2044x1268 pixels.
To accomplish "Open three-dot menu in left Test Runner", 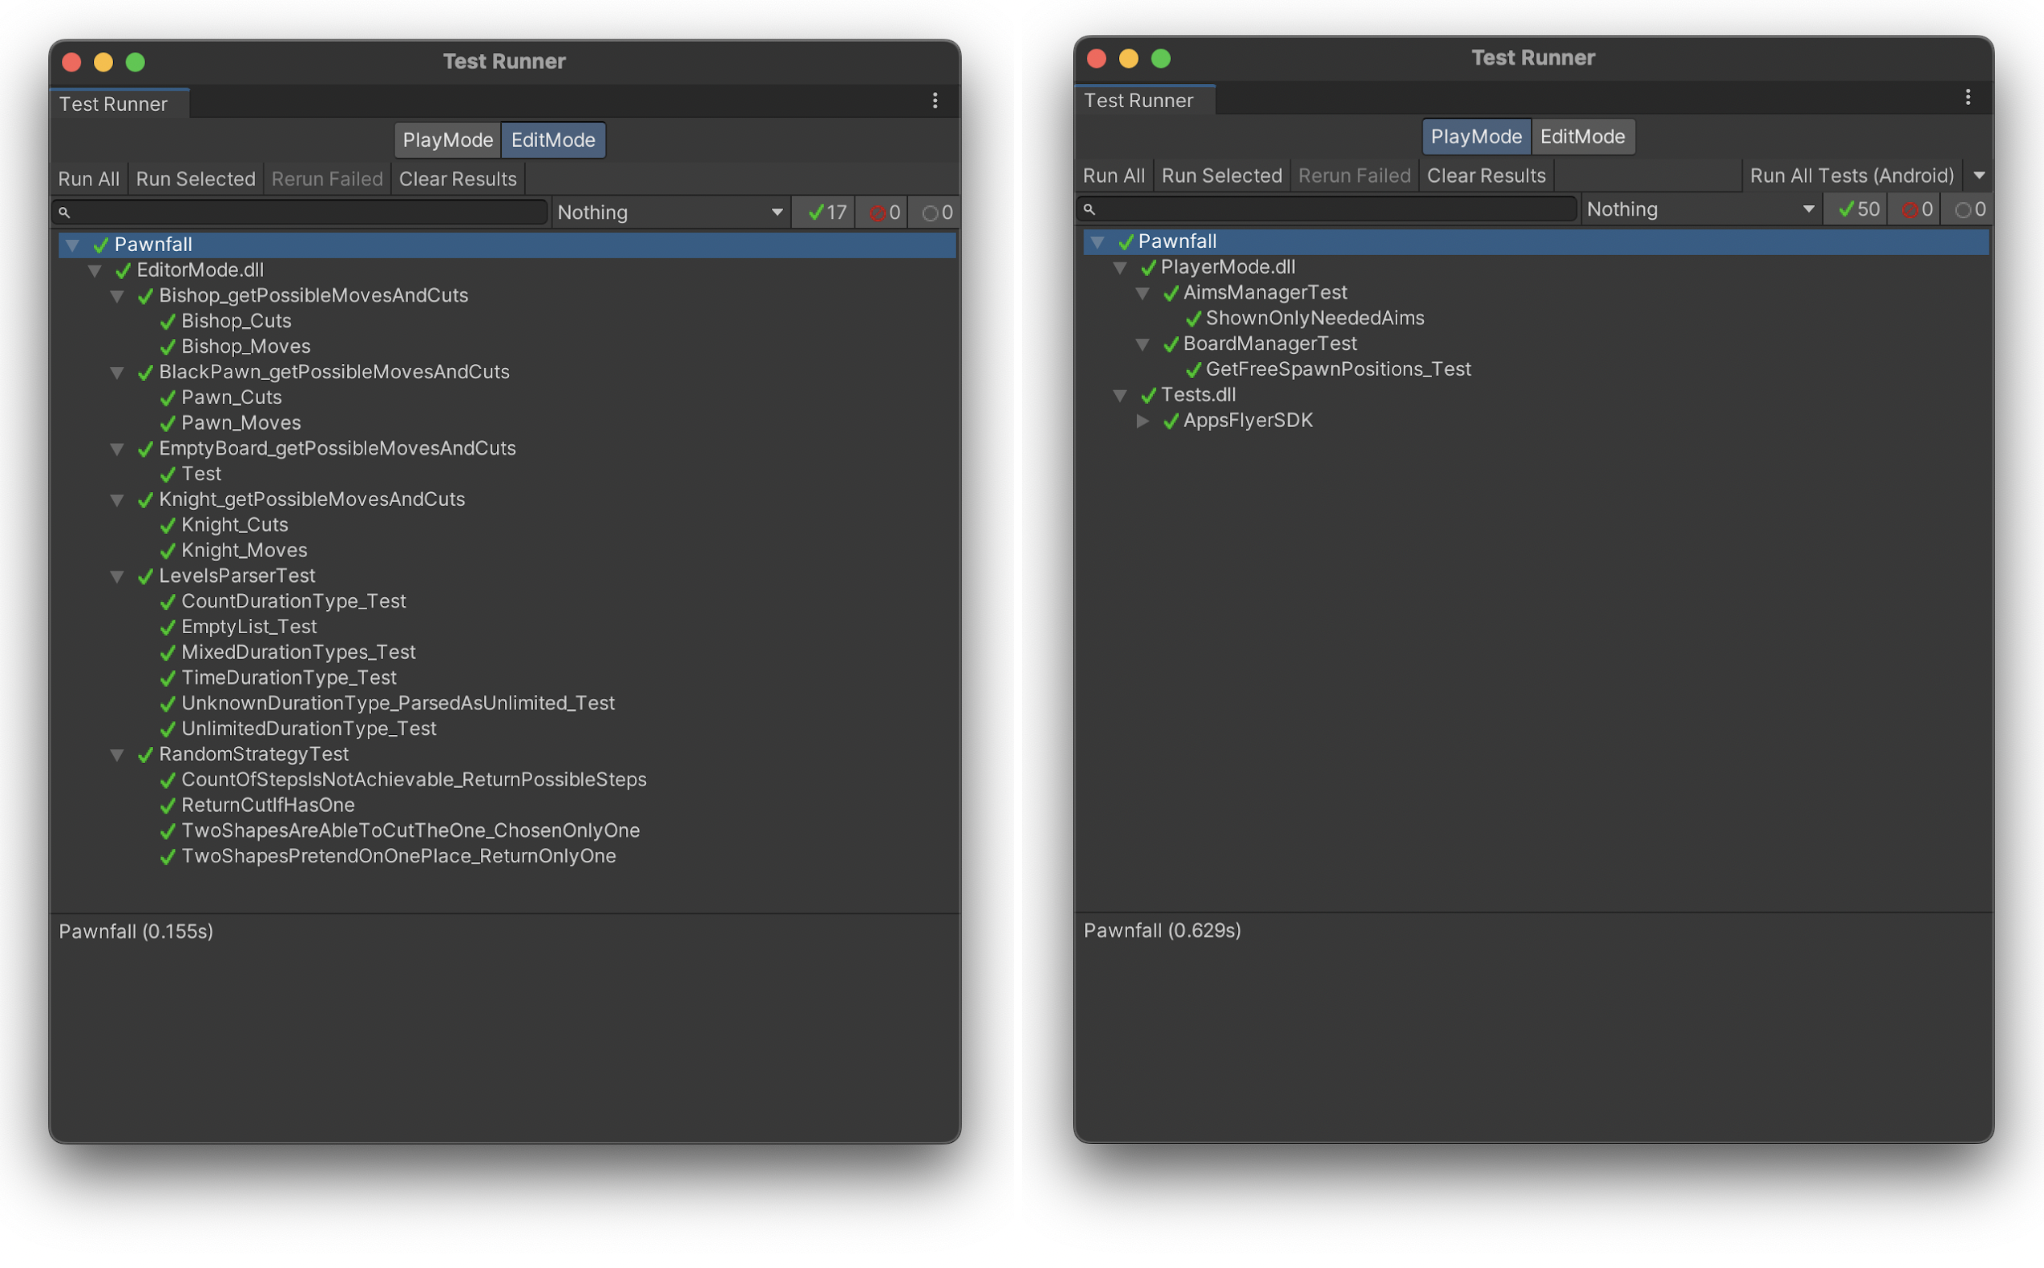I will click(934, 100).
